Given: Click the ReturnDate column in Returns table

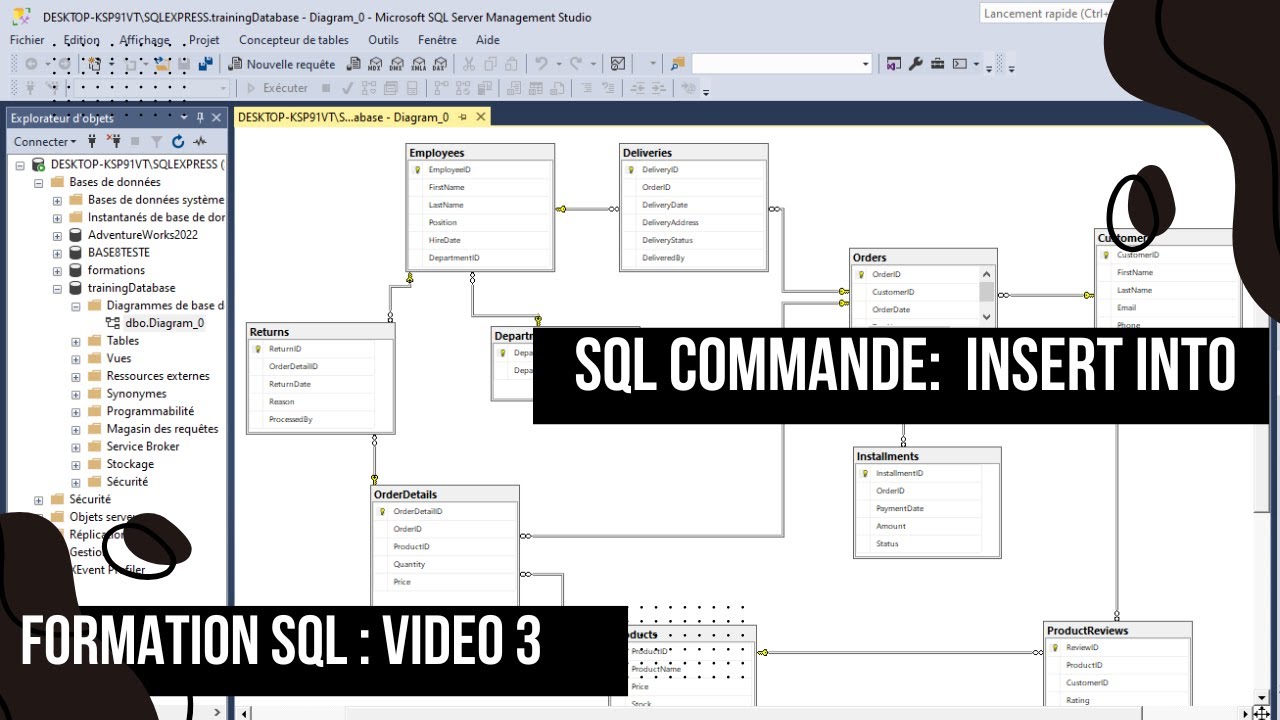Looking at the screenshot, I should click(289, 384).
